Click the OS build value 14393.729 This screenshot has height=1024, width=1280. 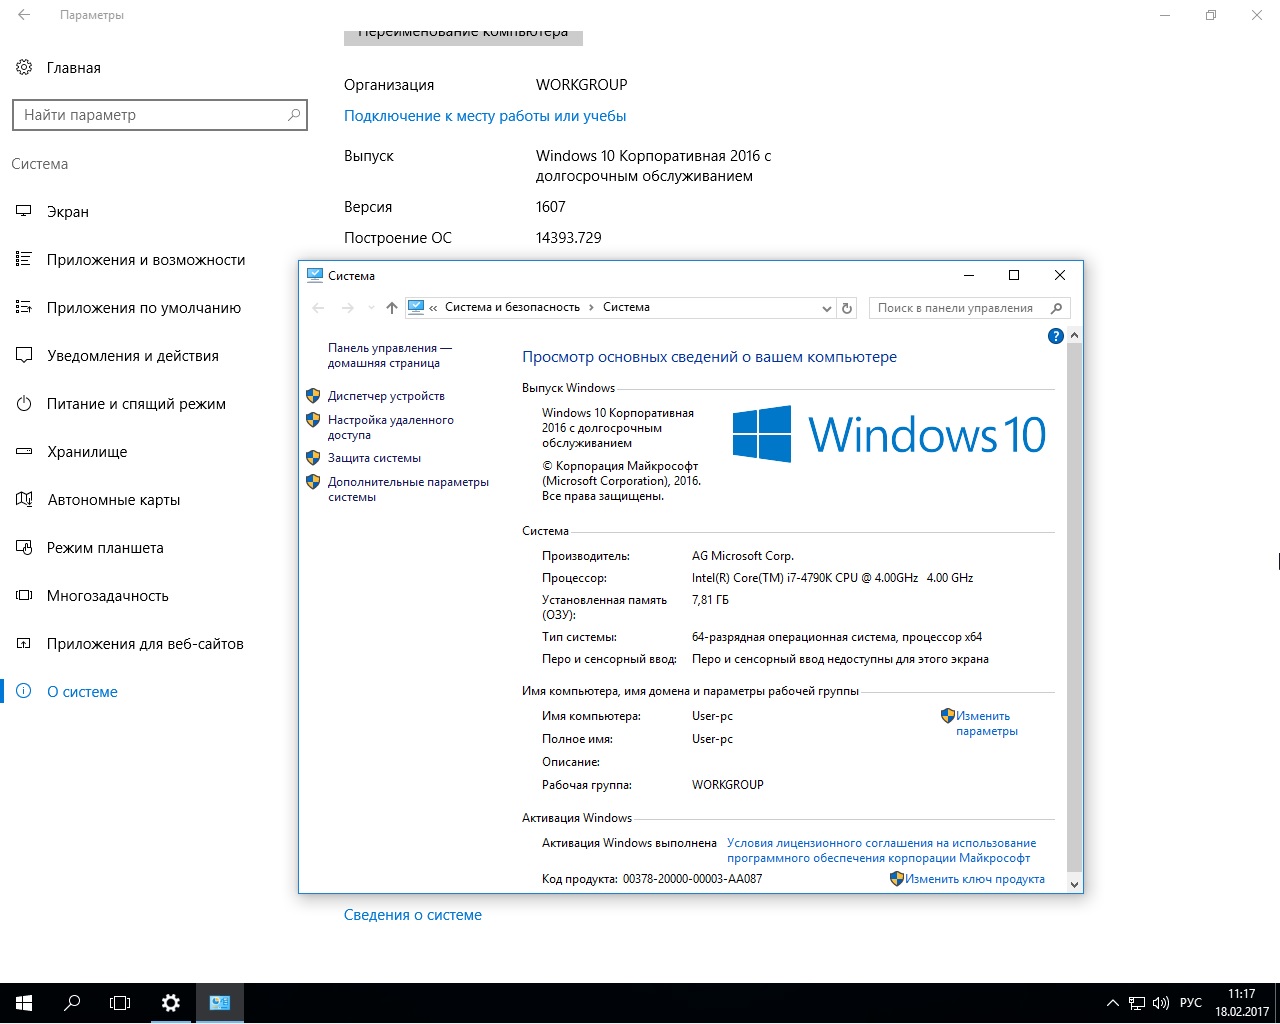pos(569,238)
